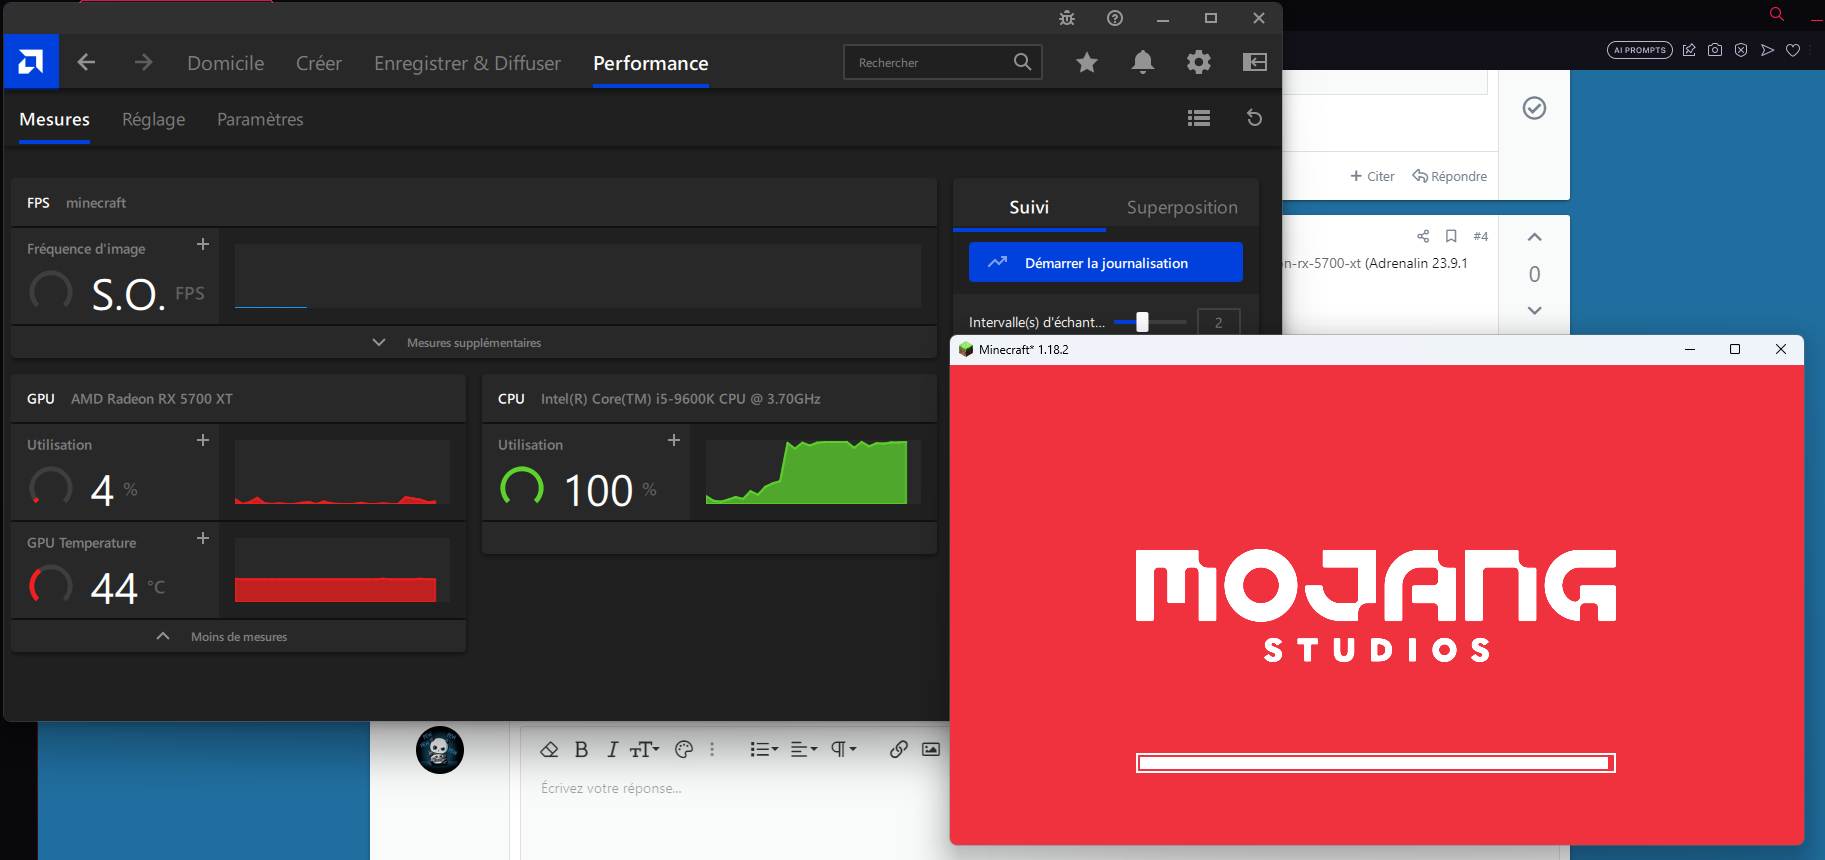This screenshot has width=1825, height=860.
Task: Click Minecraft window title icon
Action: click(966, 349)
